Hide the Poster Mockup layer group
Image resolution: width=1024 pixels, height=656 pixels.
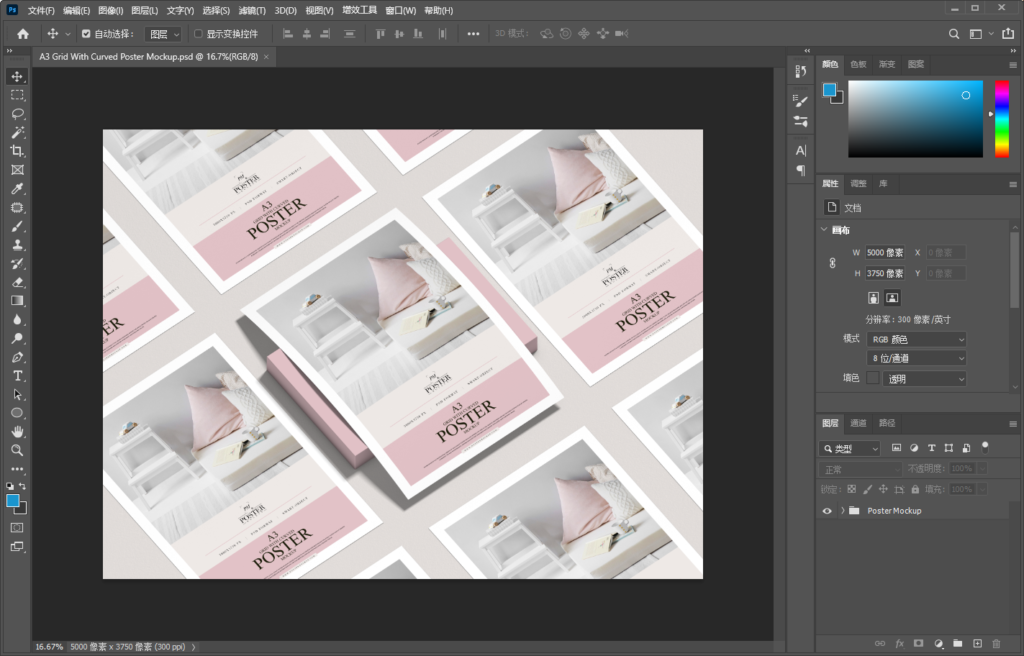pos(827,511)
